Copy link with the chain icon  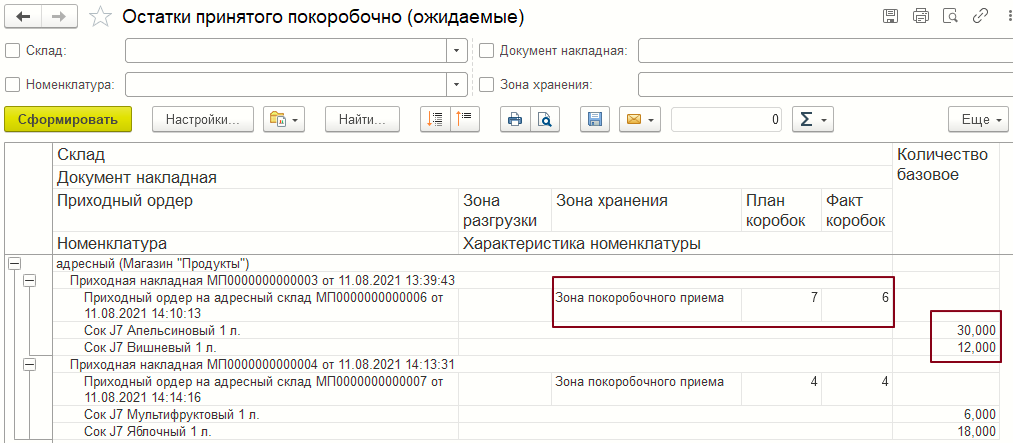[x=980, y=17]
